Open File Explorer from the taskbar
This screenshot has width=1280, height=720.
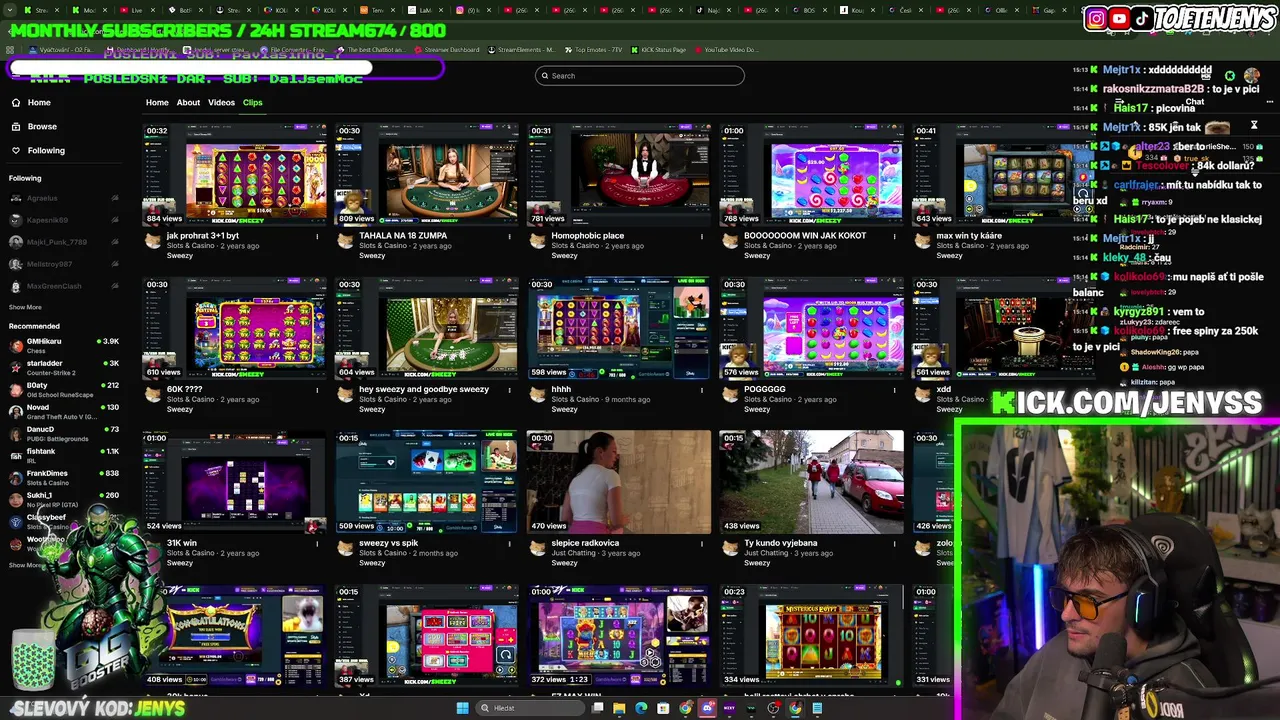tap(619, 708)
